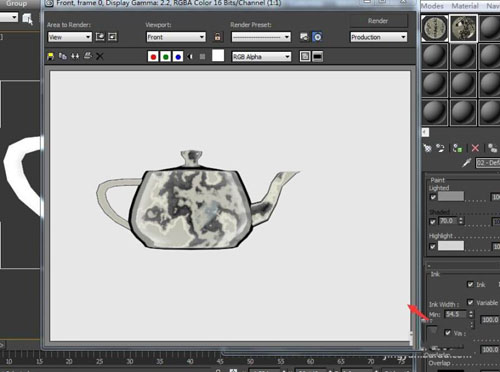Open the Modes menu in Material Editor

click(x=432, y=6)
